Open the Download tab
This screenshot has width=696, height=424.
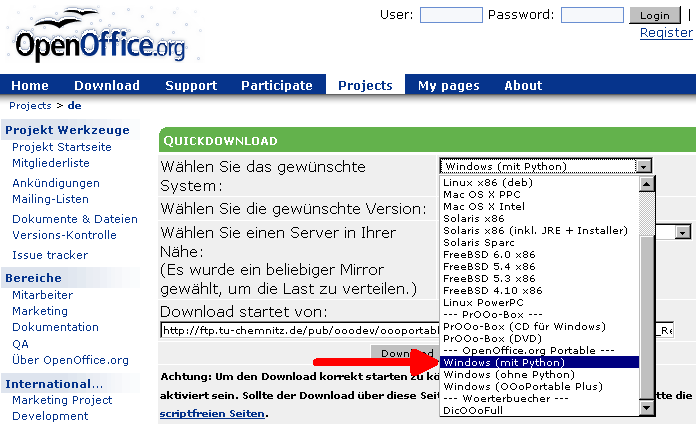107,85
